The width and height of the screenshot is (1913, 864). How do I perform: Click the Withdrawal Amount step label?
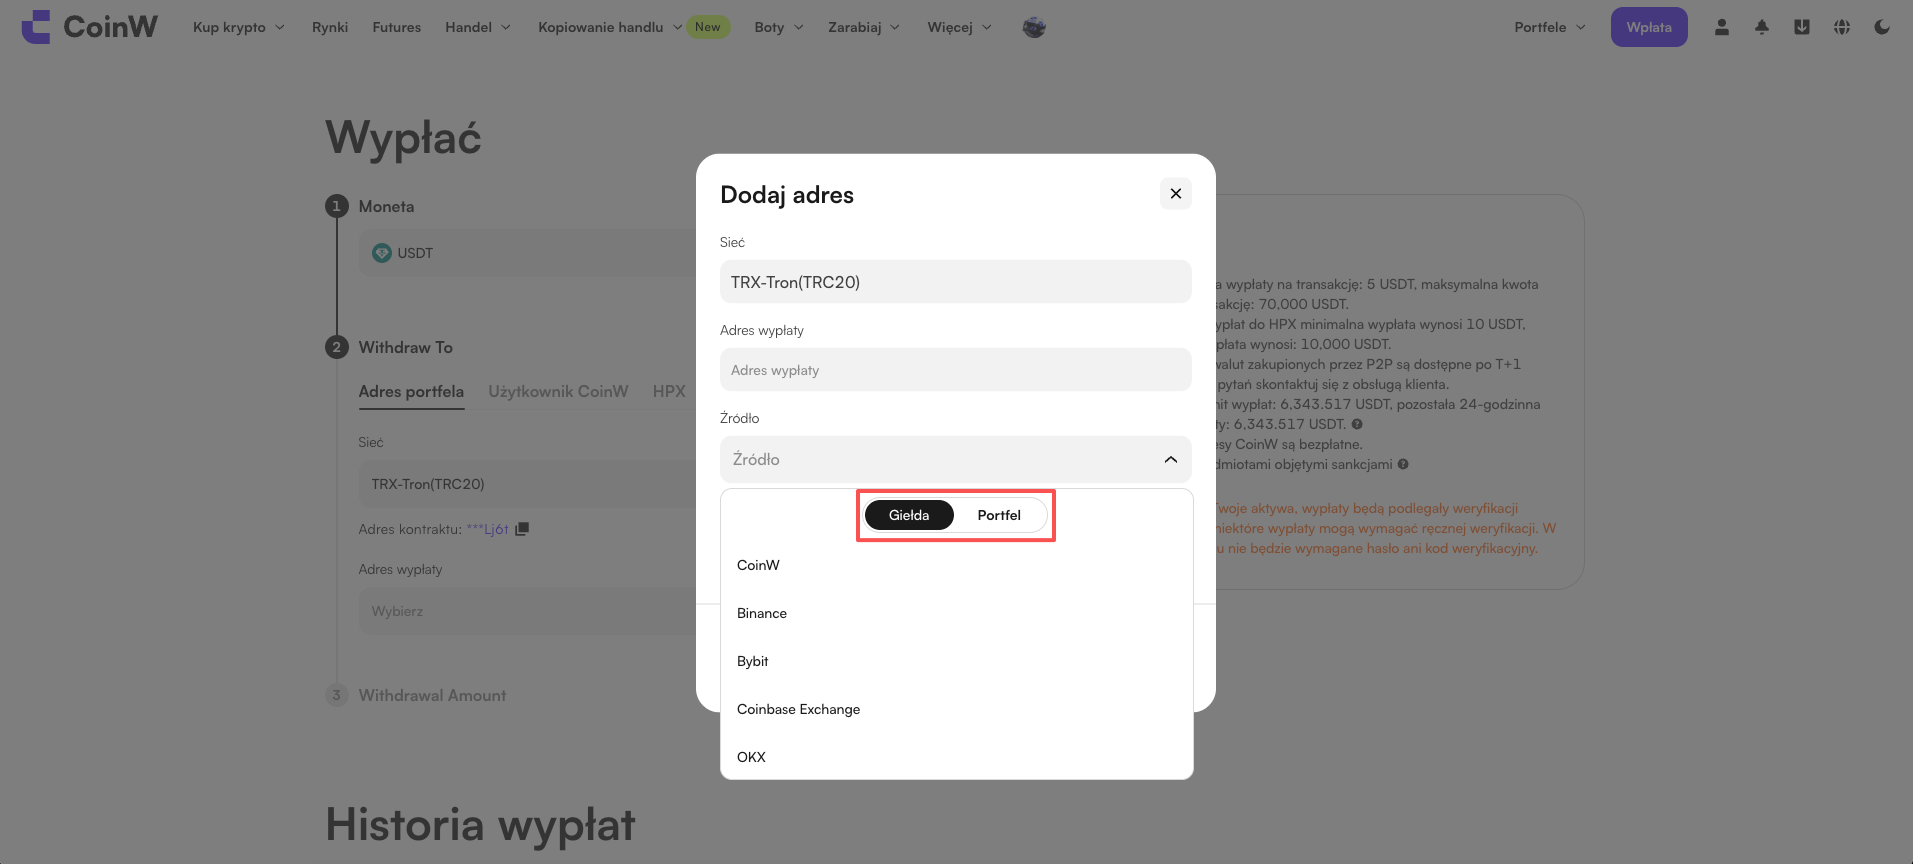[432, 695]
